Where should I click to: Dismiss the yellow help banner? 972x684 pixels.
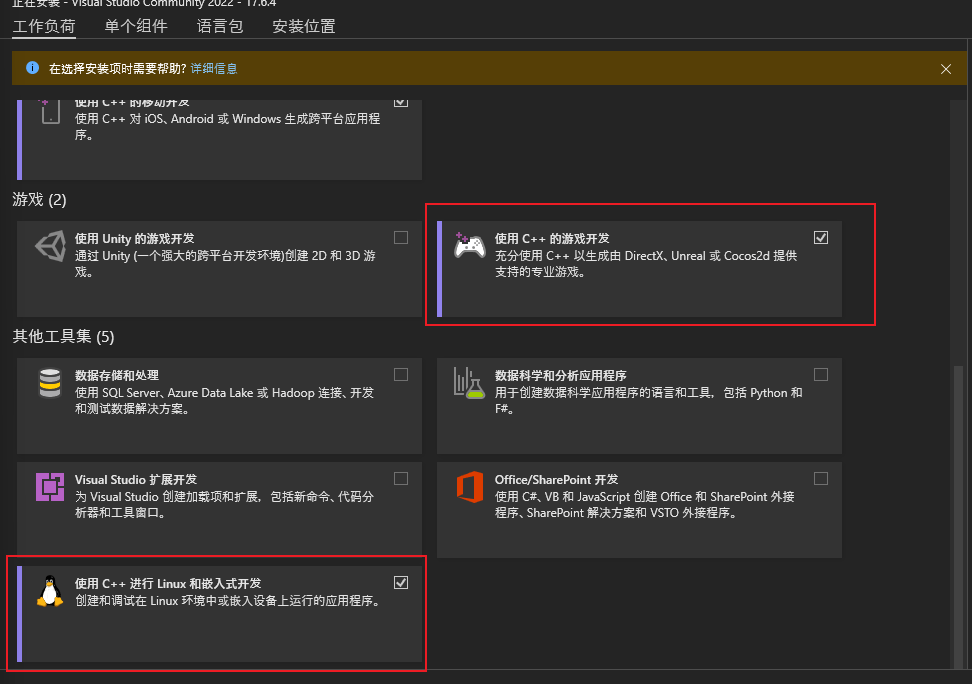click(x=945, y=69)
